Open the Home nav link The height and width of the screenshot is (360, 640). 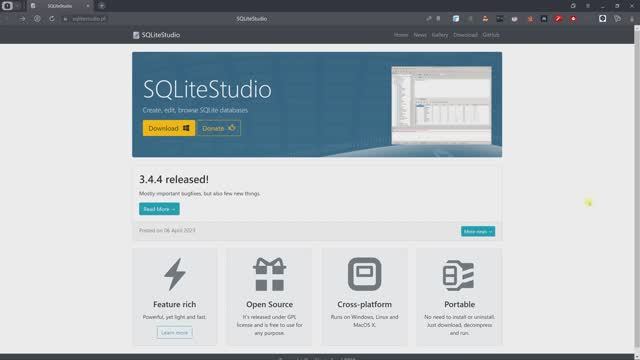click(401, 35)
